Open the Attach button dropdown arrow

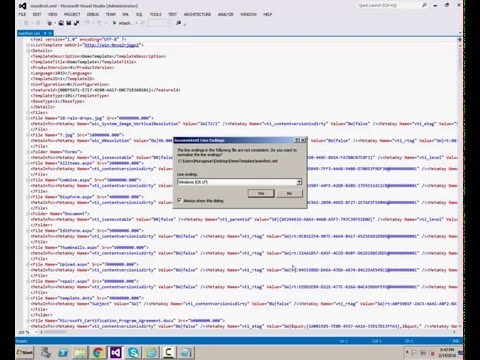pos(137,23)
